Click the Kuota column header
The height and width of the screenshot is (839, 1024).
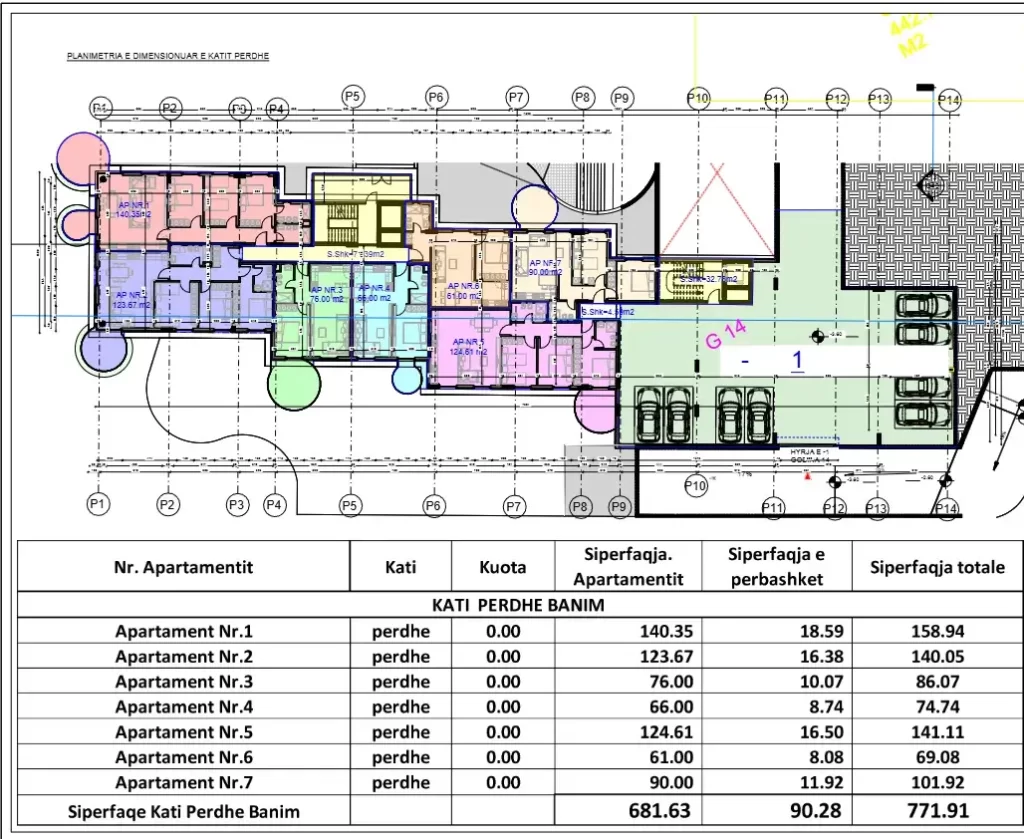(502, 567)
